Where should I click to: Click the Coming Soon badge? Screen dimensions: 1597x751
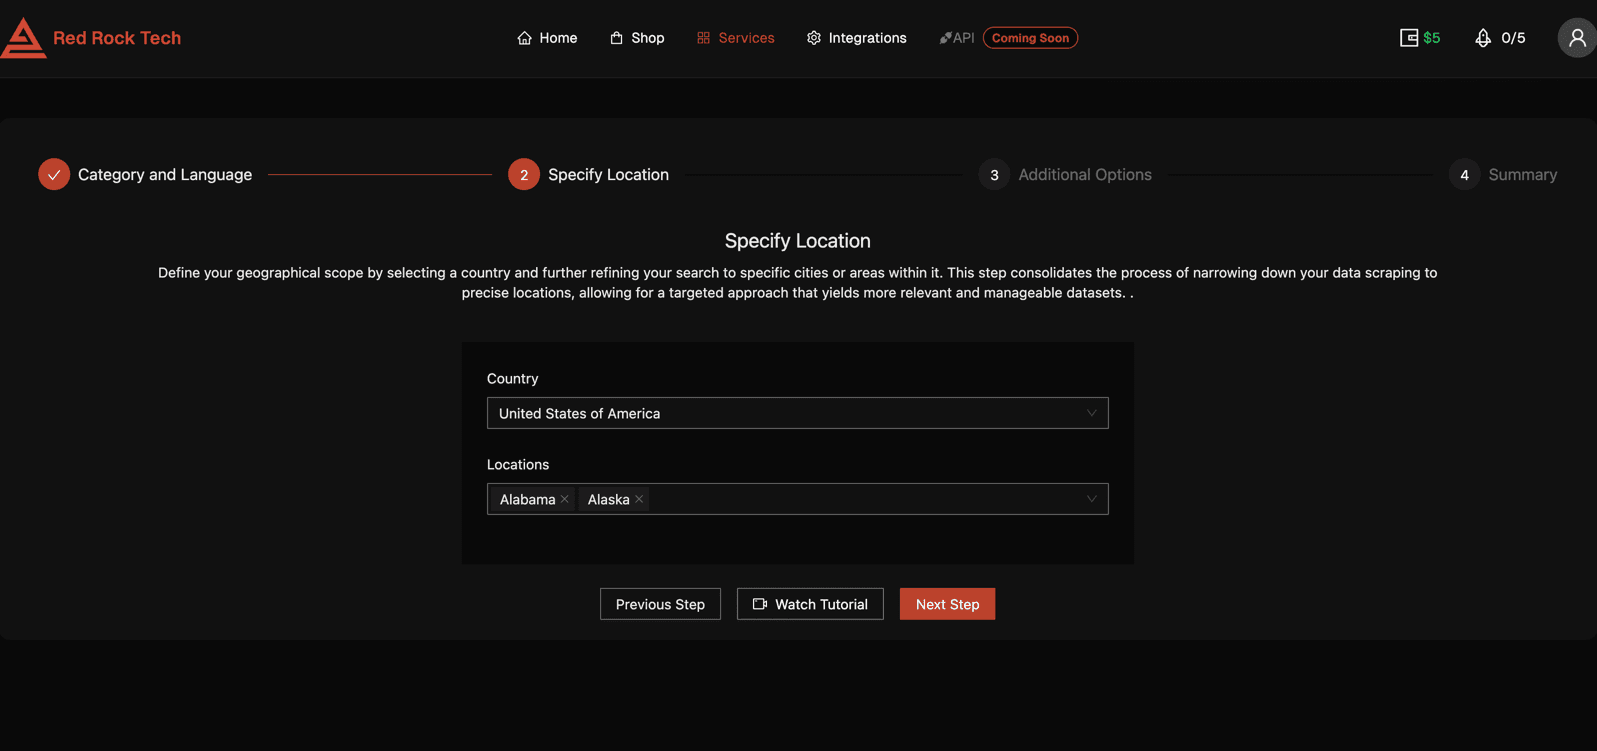click(1030, 38)
